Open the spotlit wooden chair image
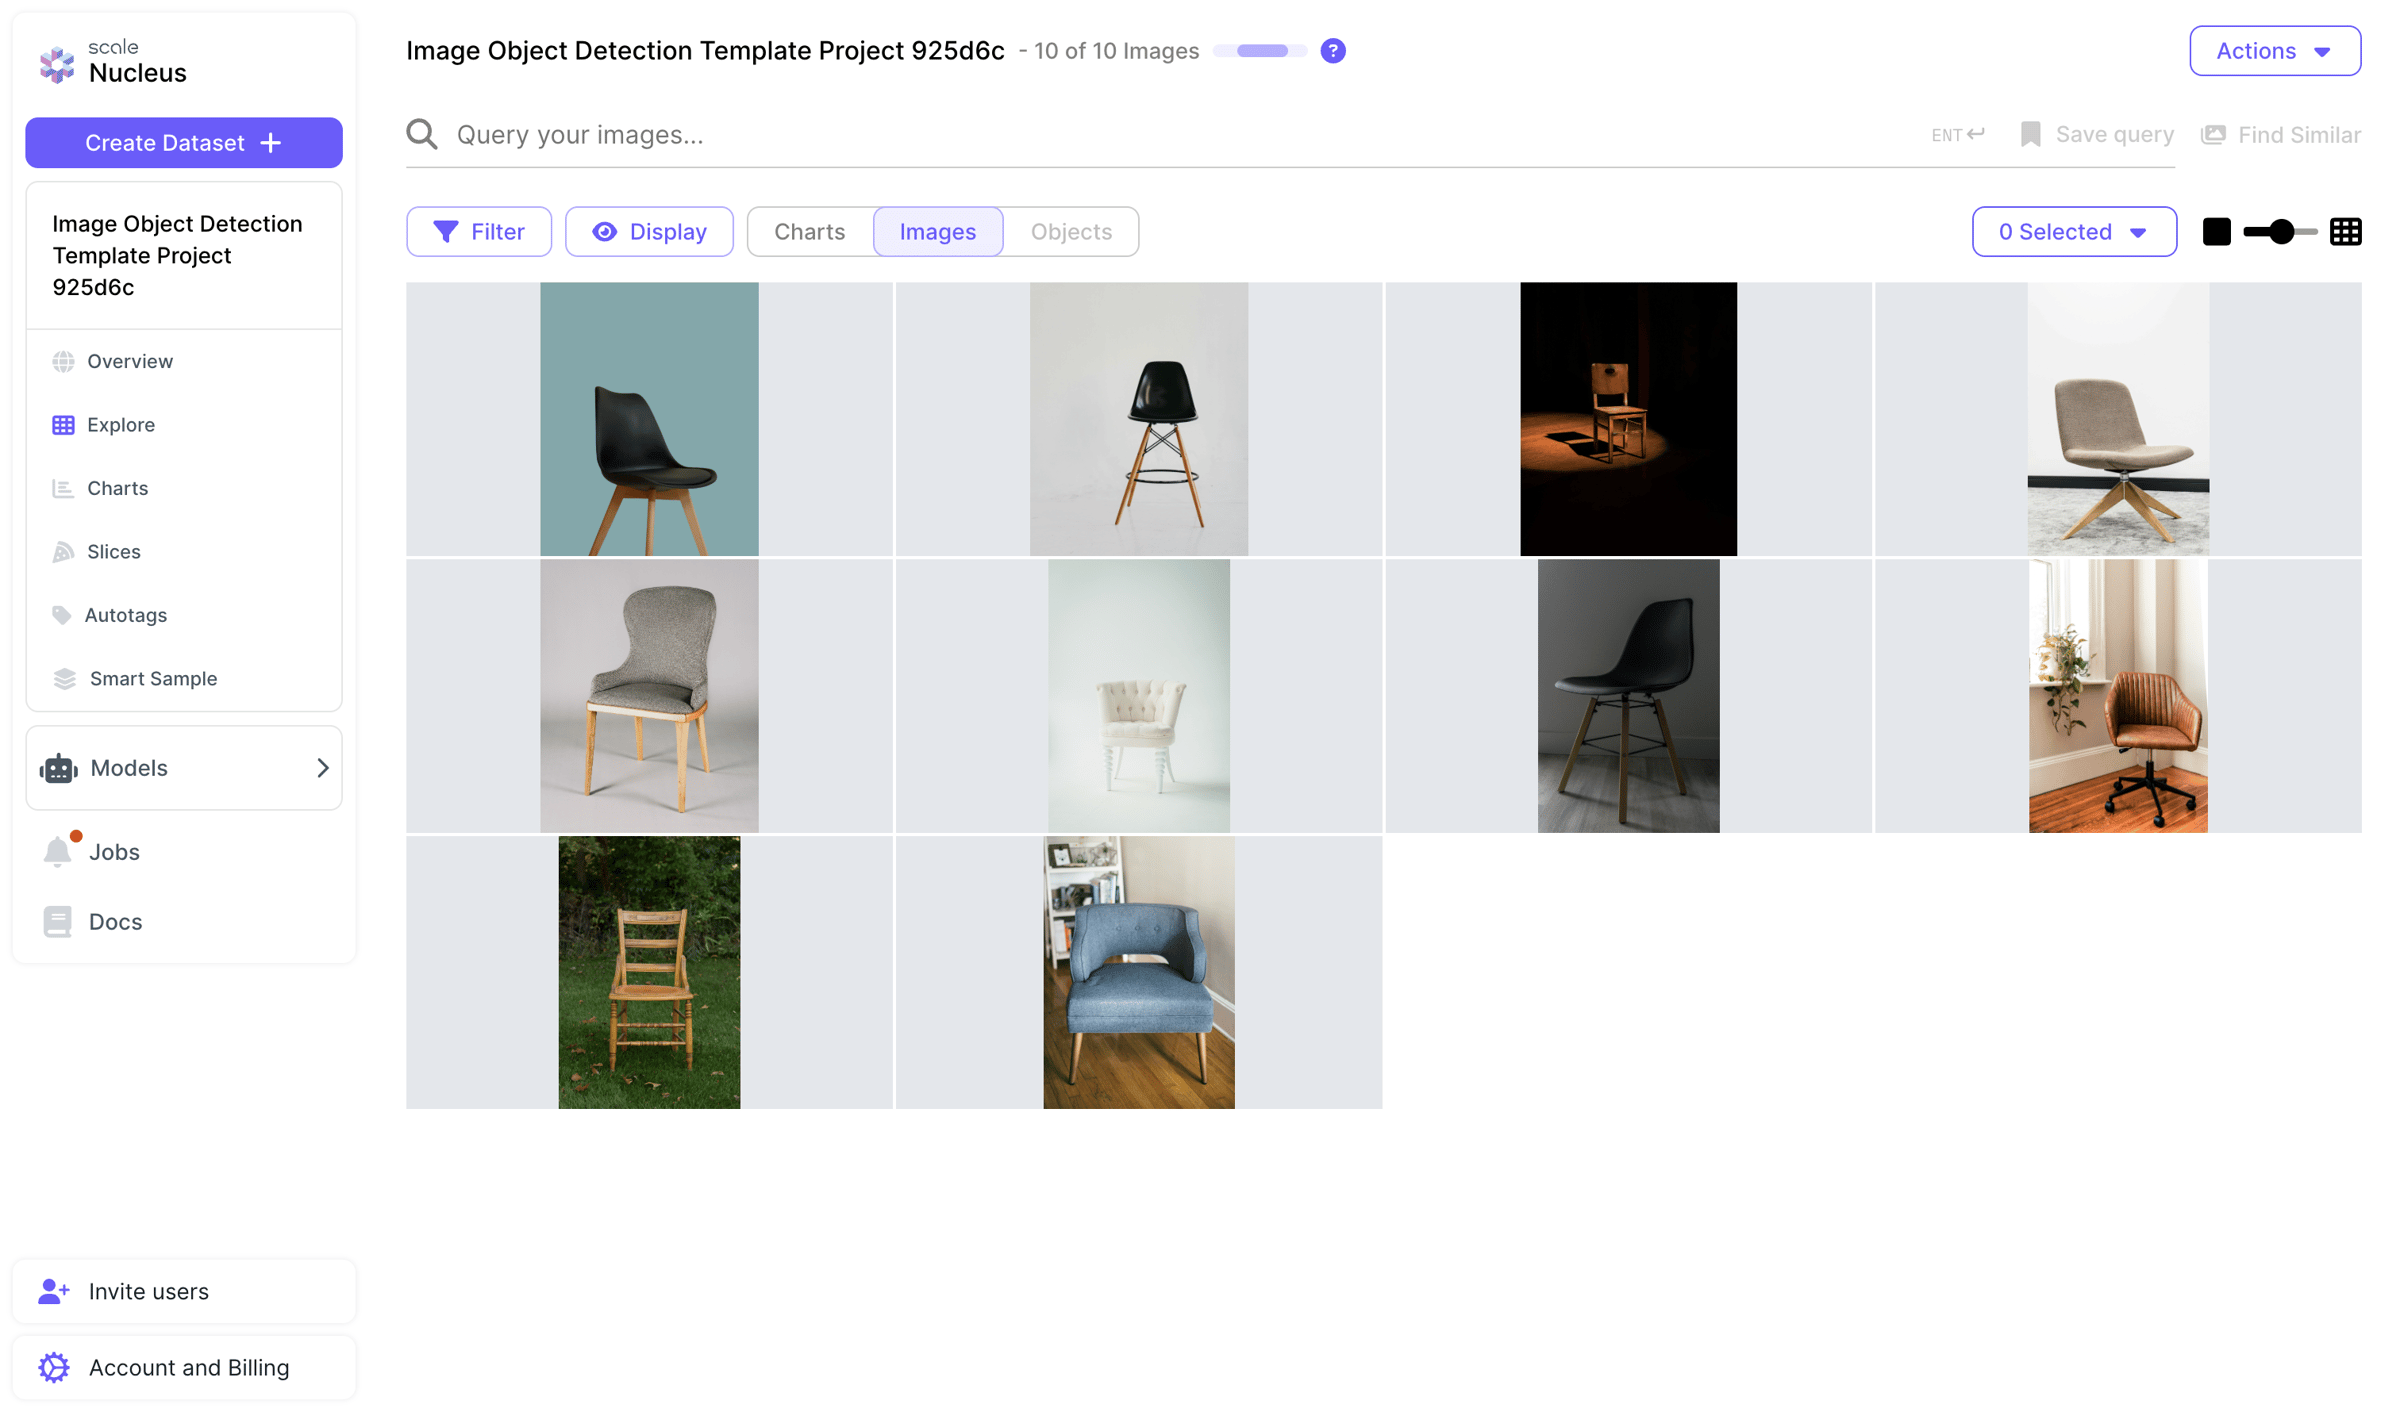Screen dimensions: 2400x1412 (x=1628, y=419)
